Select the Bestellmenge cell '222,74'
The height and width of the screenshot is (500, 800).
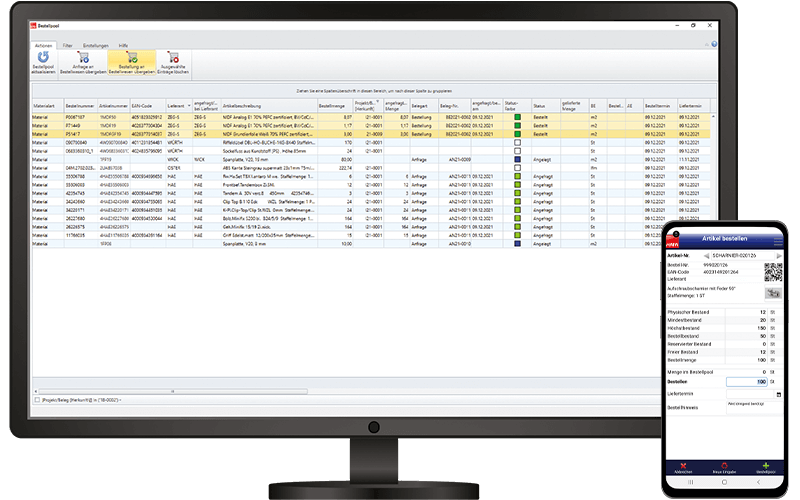(335, 168)
